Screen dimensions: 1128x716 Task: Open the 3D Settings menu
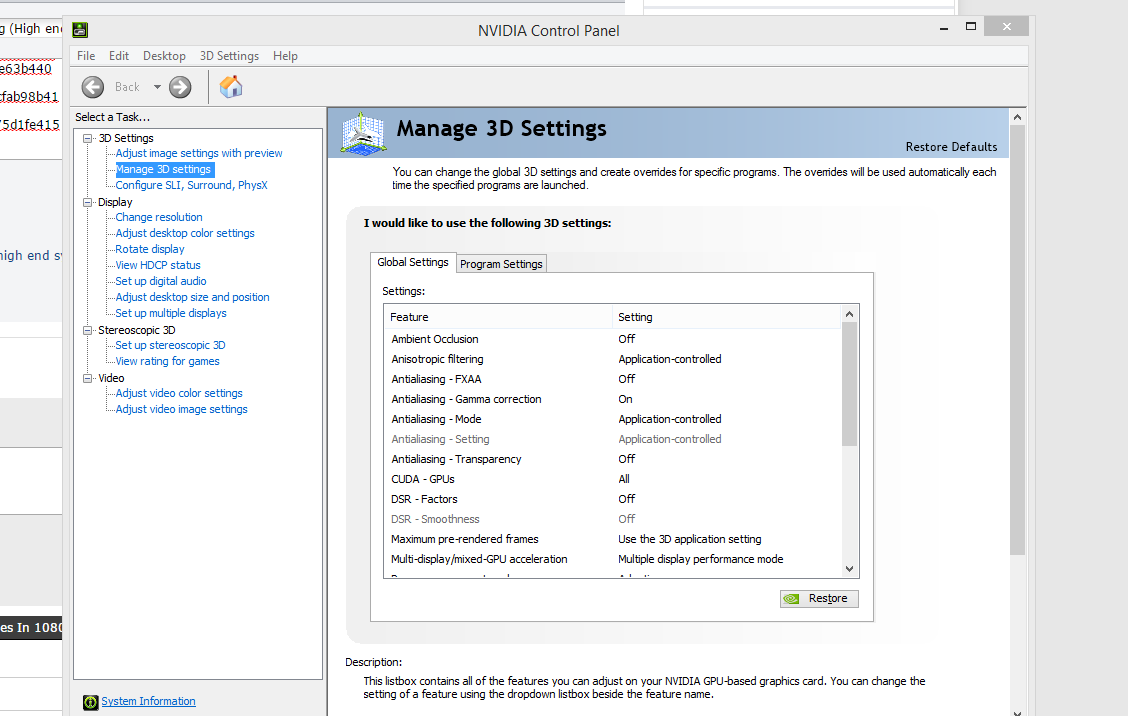(229, 55)
